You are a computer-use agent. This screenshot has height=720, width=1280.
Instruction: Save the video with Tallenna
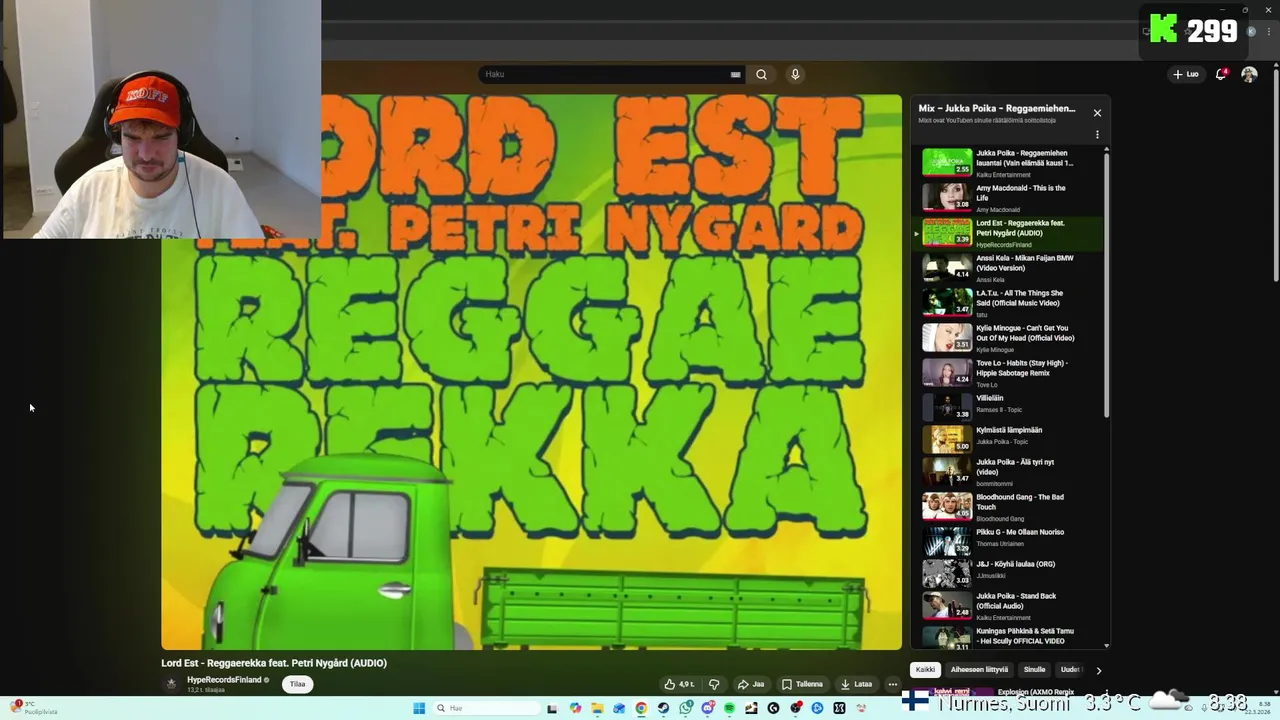802,684
